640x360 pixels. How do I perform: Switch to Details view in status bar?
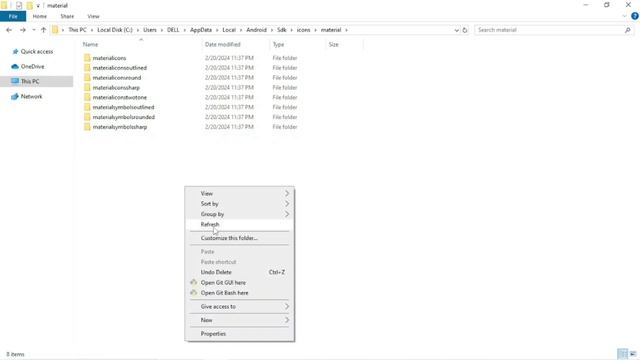click(622, 354)
